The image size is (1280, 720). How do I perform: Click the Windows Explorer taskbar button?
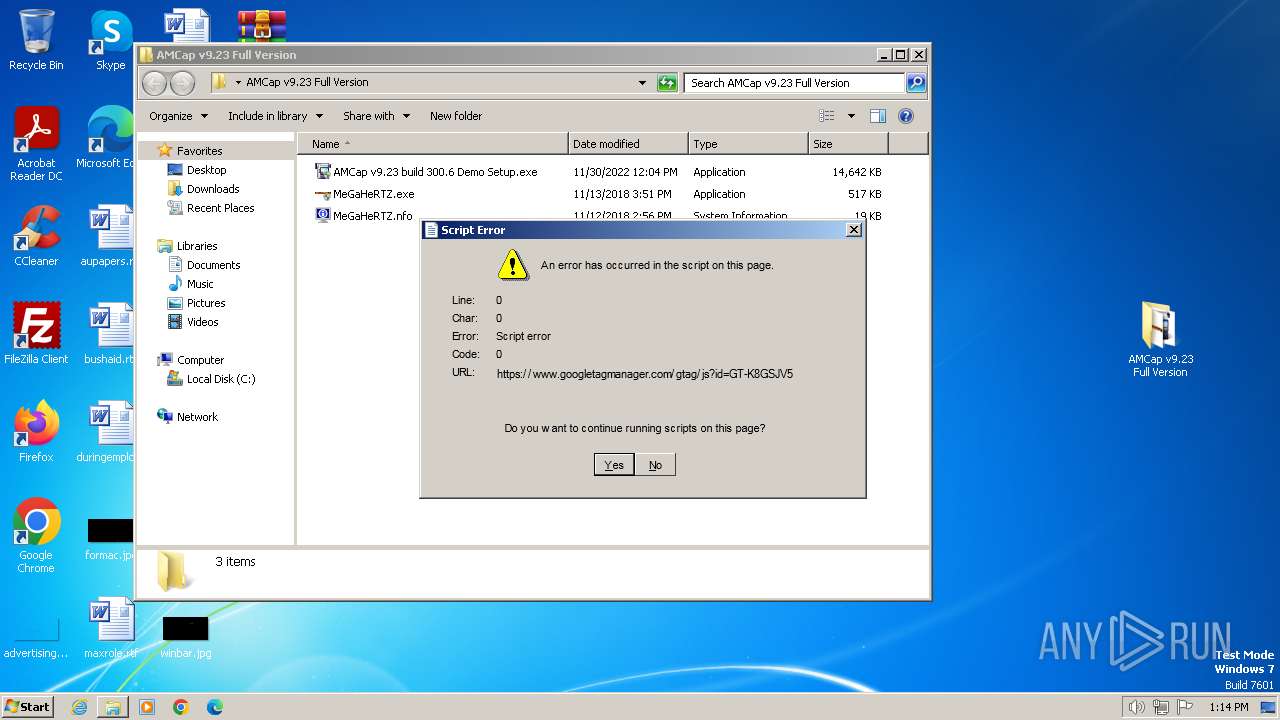tap(113, 707)
